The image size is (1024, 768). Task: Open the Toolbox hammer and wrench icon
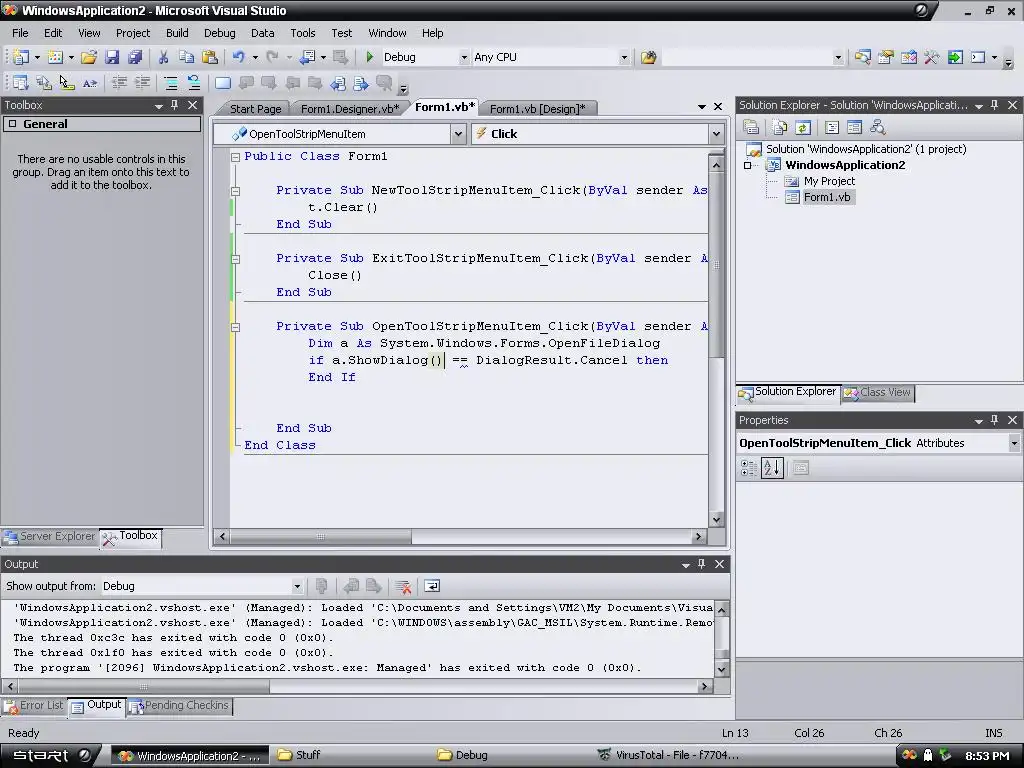(x=931, y=57)
